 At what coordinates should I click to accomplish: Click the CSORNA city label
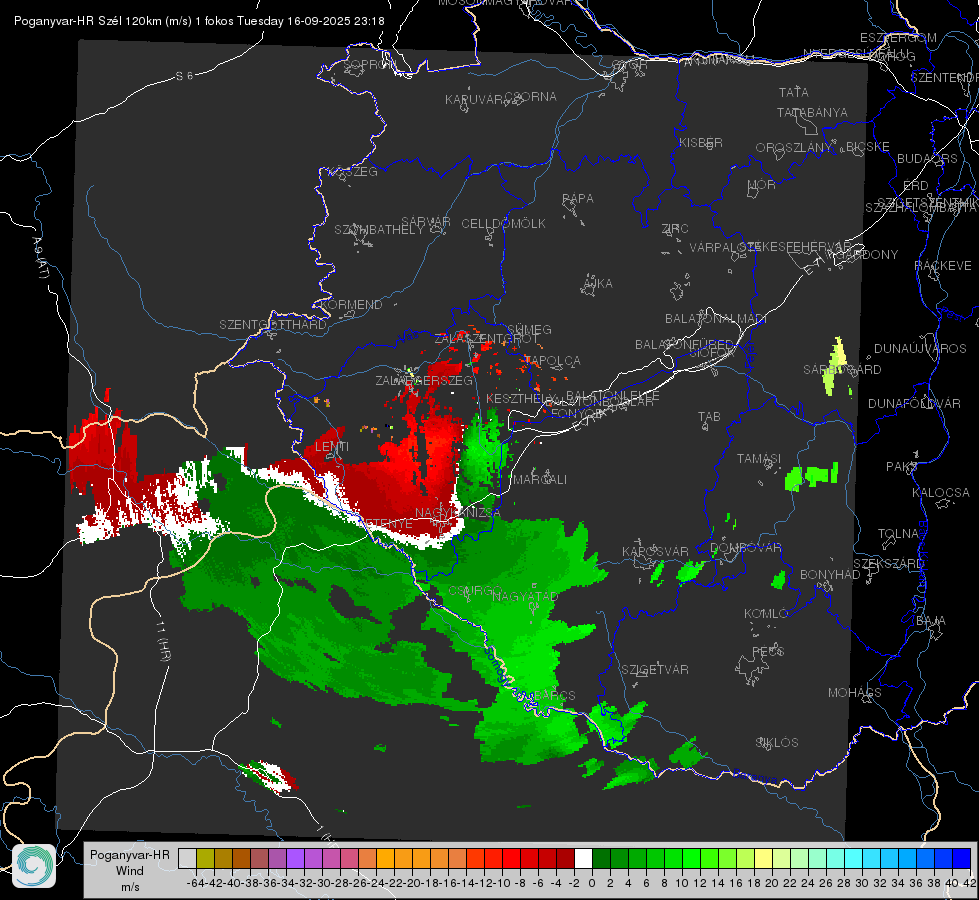531,96
